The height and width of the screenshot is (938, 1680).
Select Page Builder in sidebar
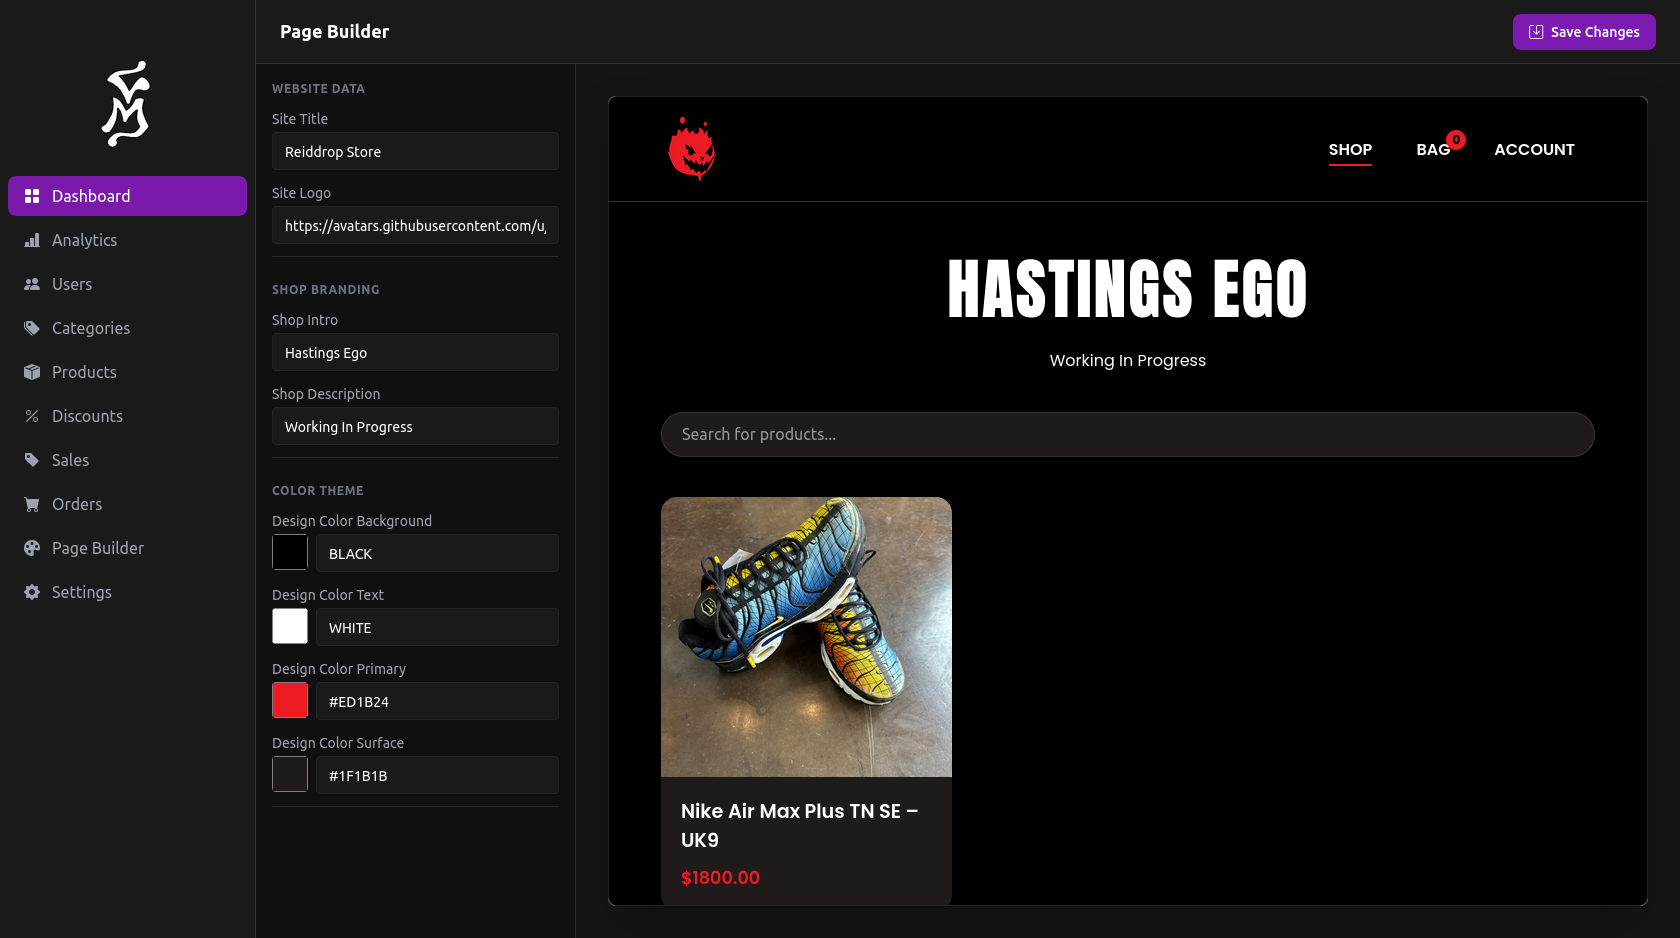[x=127, y=548]
